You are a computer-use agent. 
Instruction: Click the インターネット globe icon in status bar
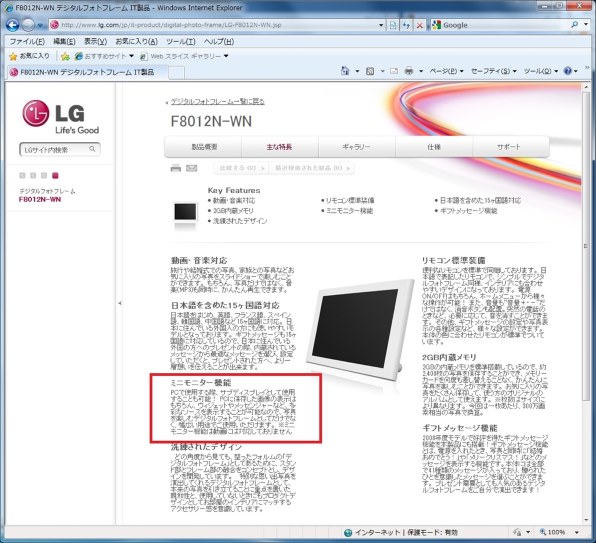point(347,533)
